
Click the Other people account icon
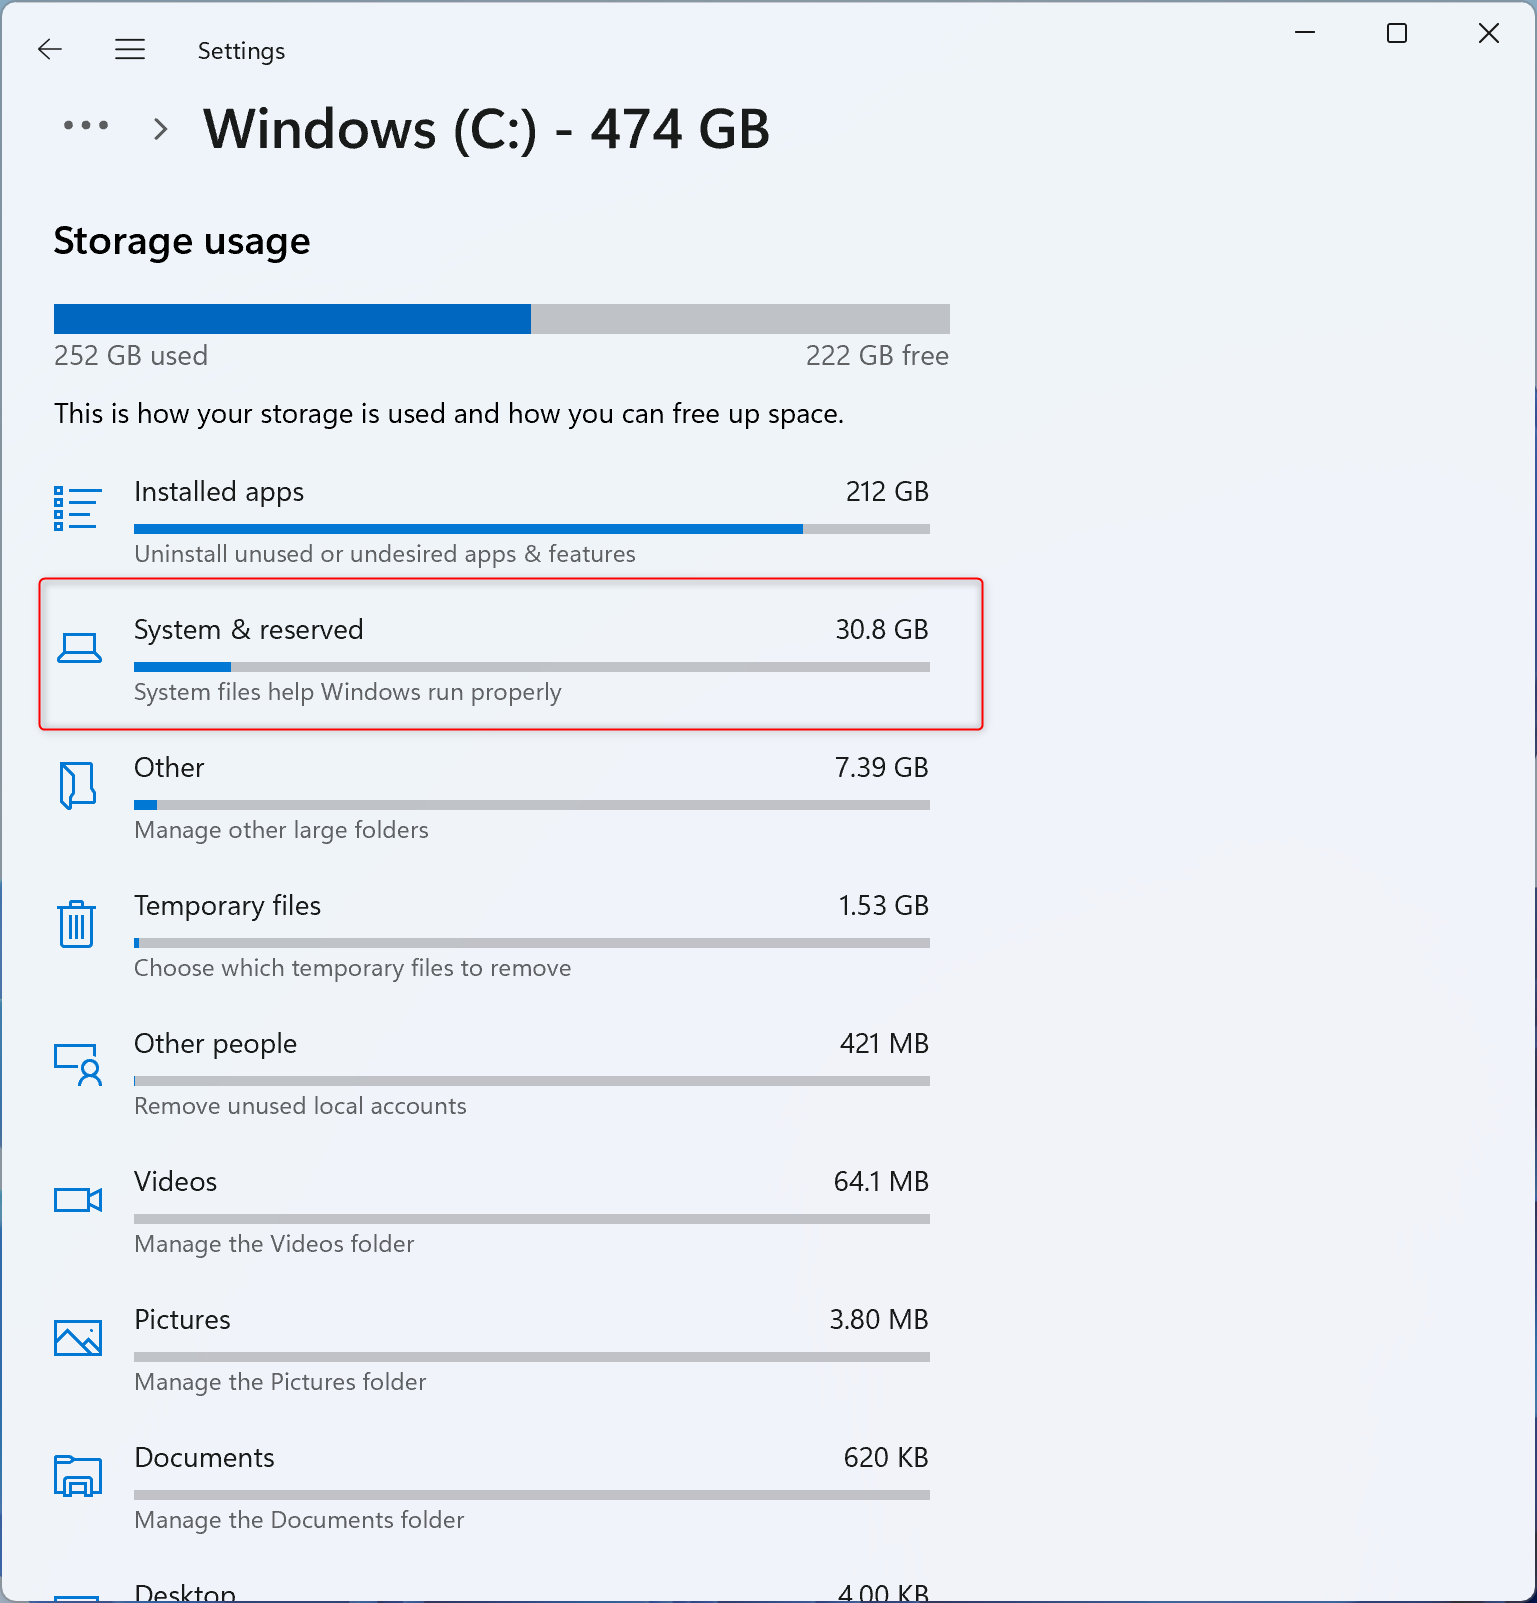pos(78,1064)
